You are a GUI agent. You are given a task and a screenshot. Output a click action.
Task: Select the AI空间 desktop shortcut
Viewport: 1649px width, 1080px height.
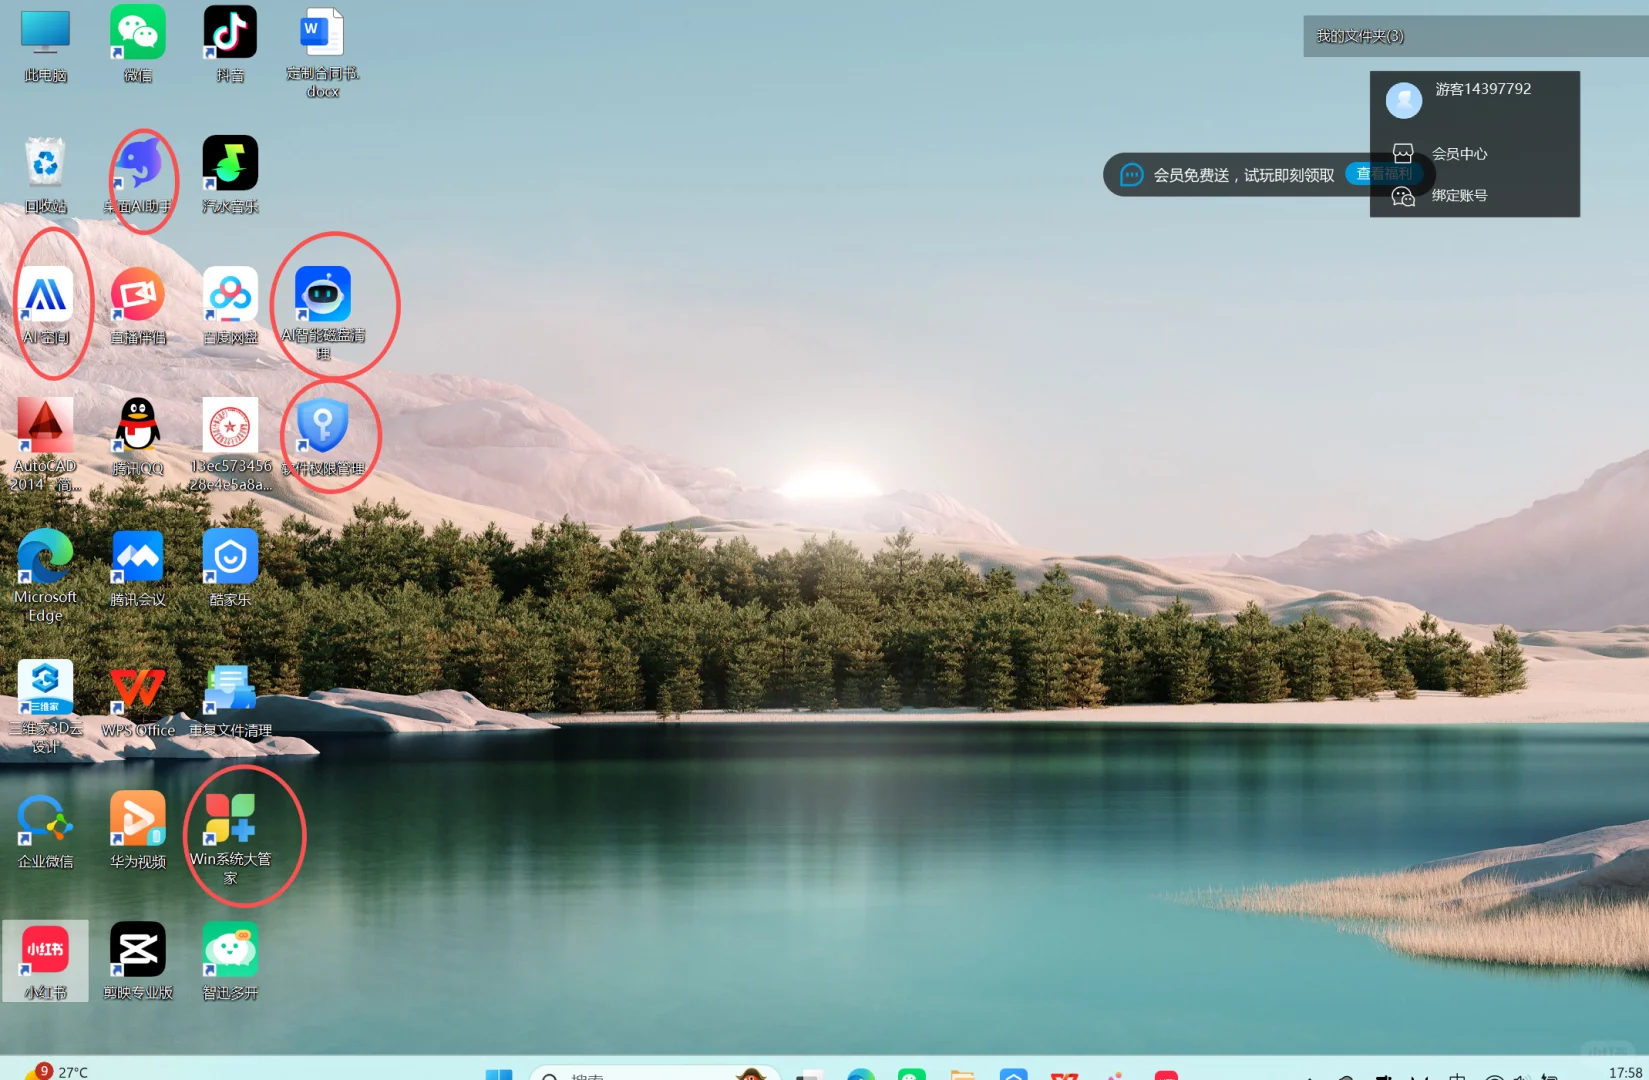[46, 306]
